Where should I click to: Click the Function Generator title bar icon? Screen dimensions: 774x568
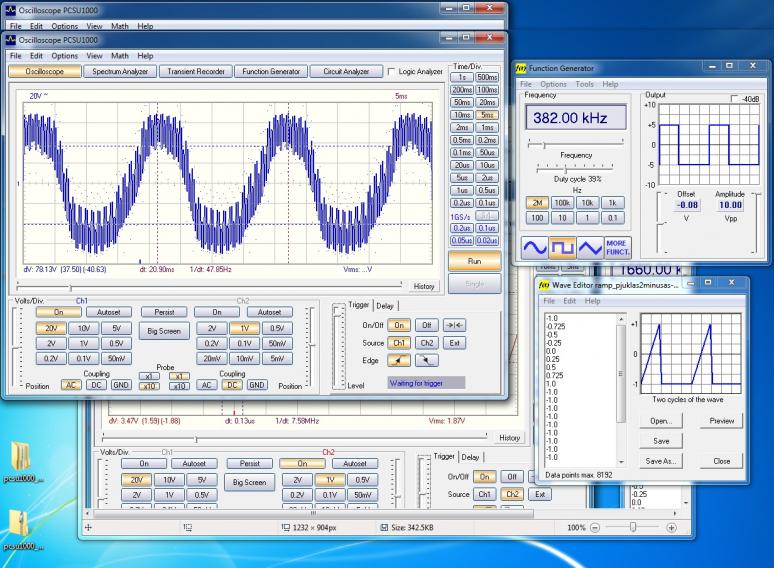coord(521,68)
